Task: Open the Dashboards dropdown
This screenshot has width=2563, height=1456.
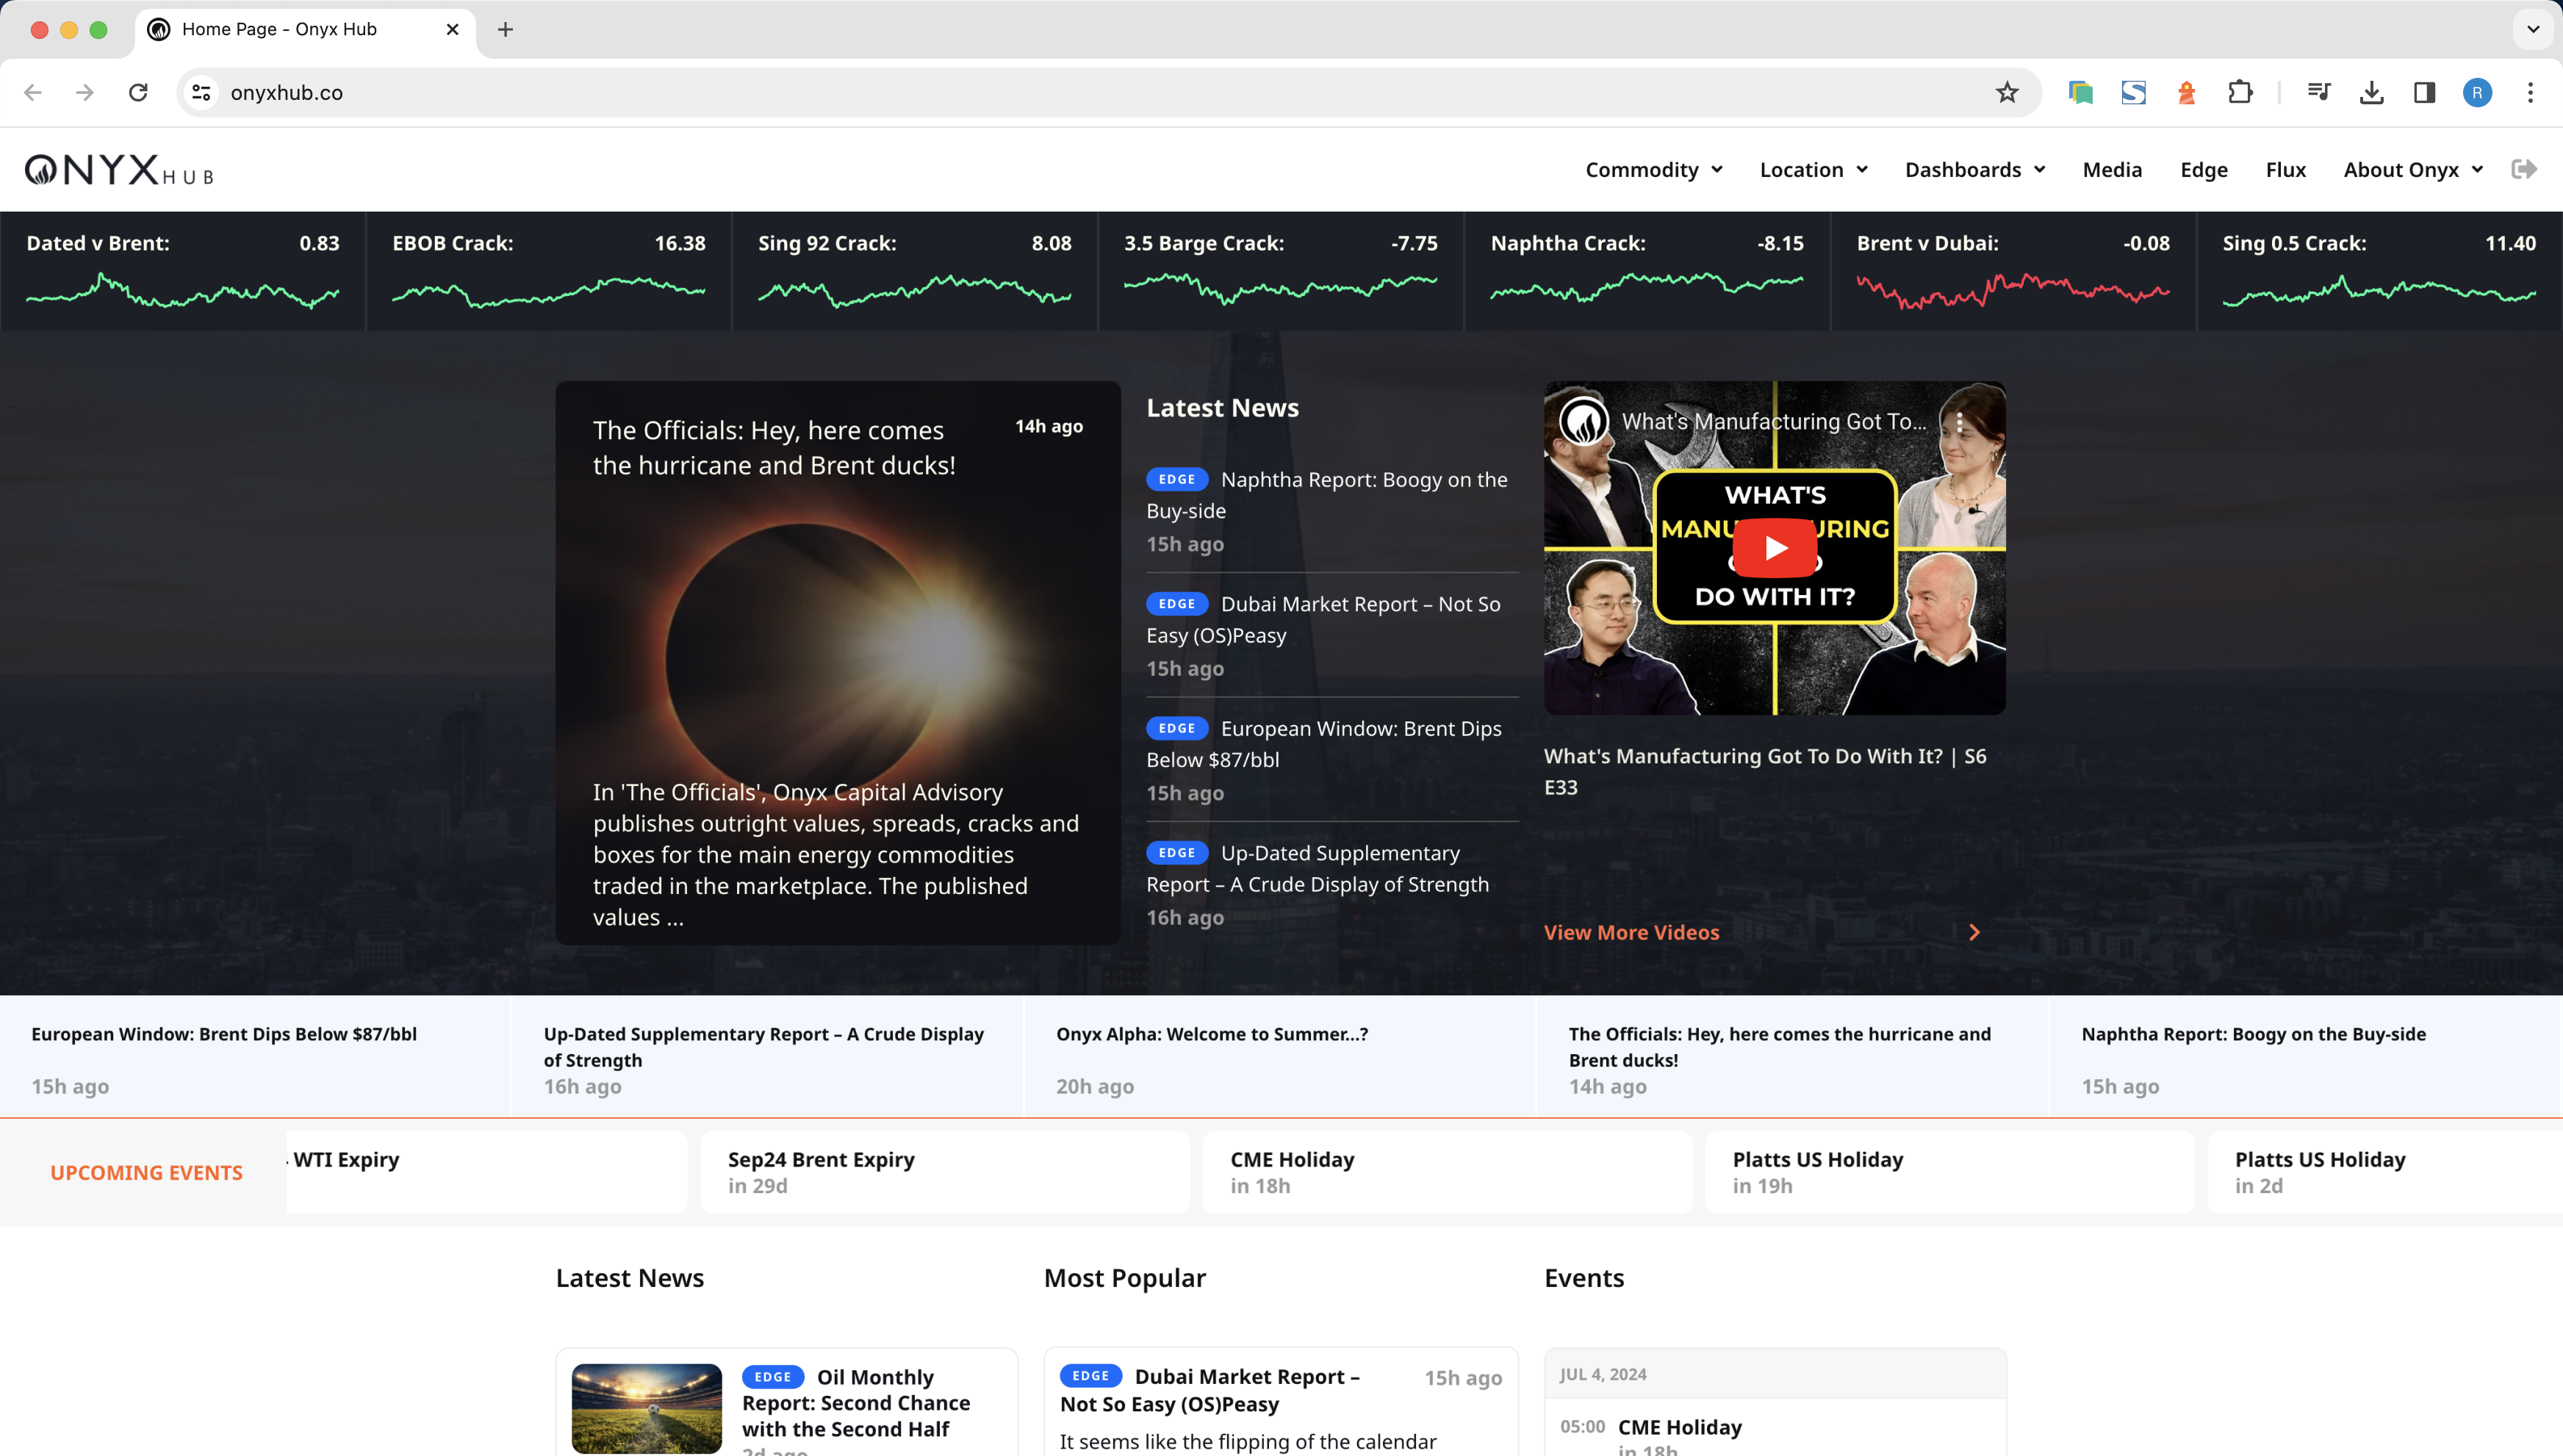Action: pyautogui.click(x=1974, y=170)
